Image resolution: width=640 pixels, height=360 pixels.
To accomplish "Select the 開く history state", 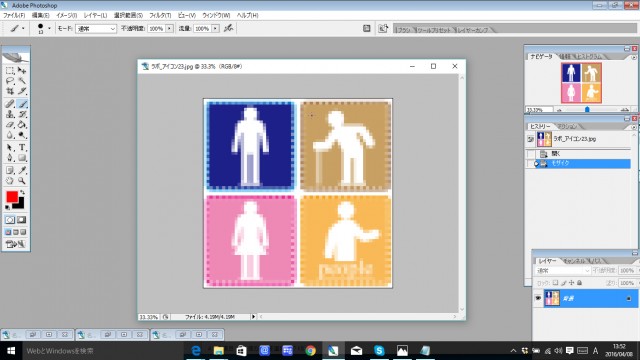I will [584, 153].
